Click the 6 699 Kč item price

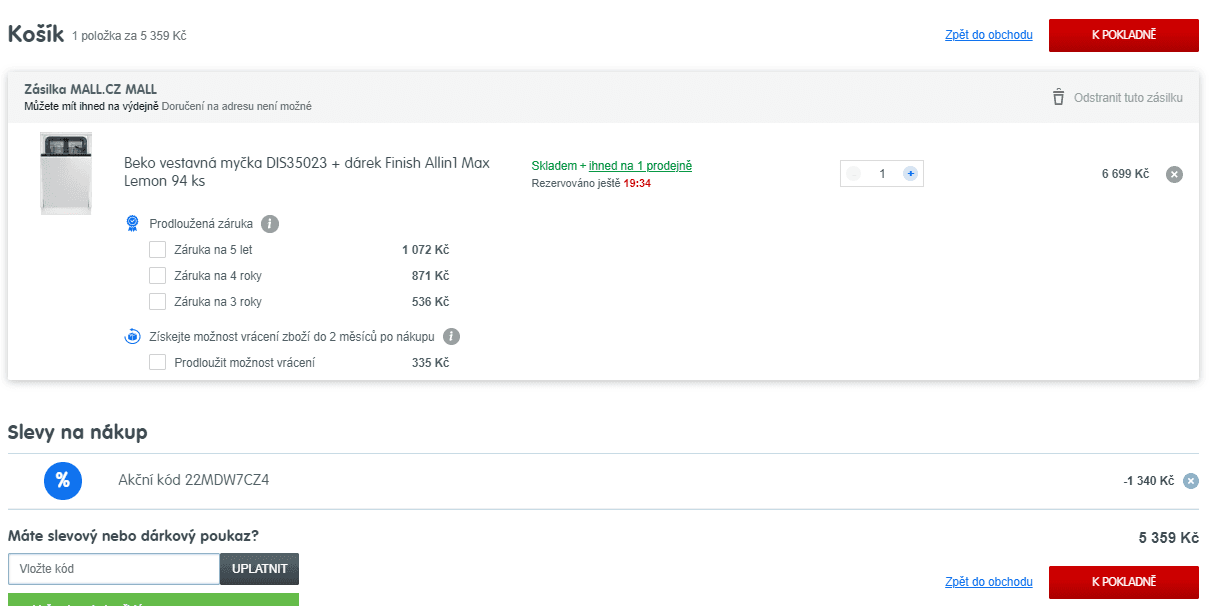pos(1126,174)
